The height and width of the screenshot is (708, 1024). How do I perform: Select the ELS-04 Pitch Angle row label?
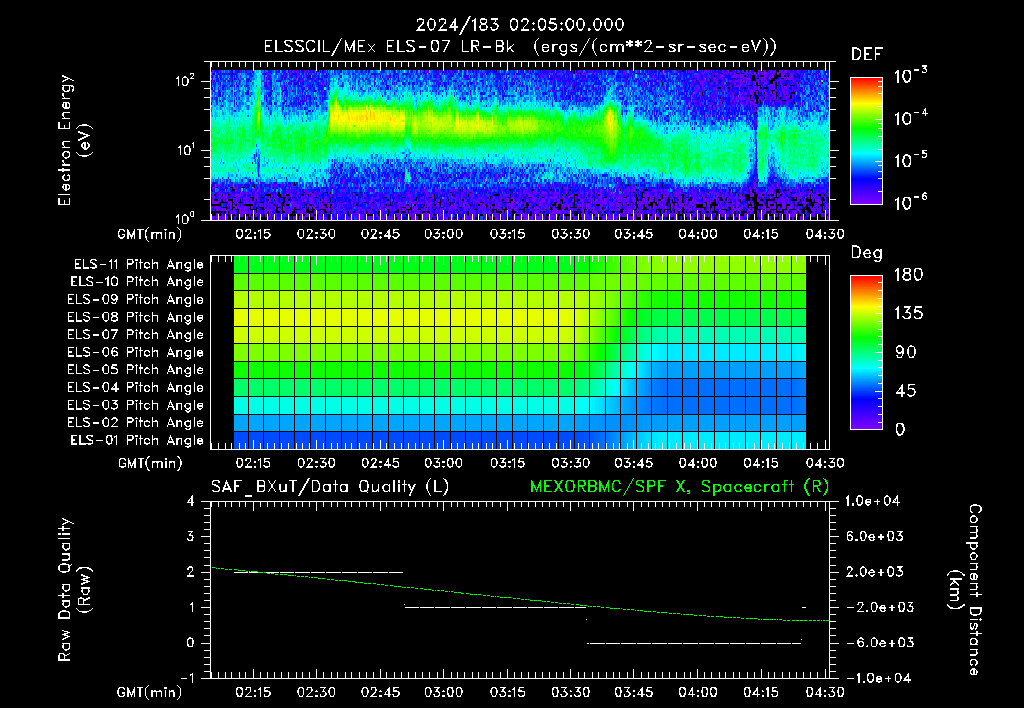136,387
